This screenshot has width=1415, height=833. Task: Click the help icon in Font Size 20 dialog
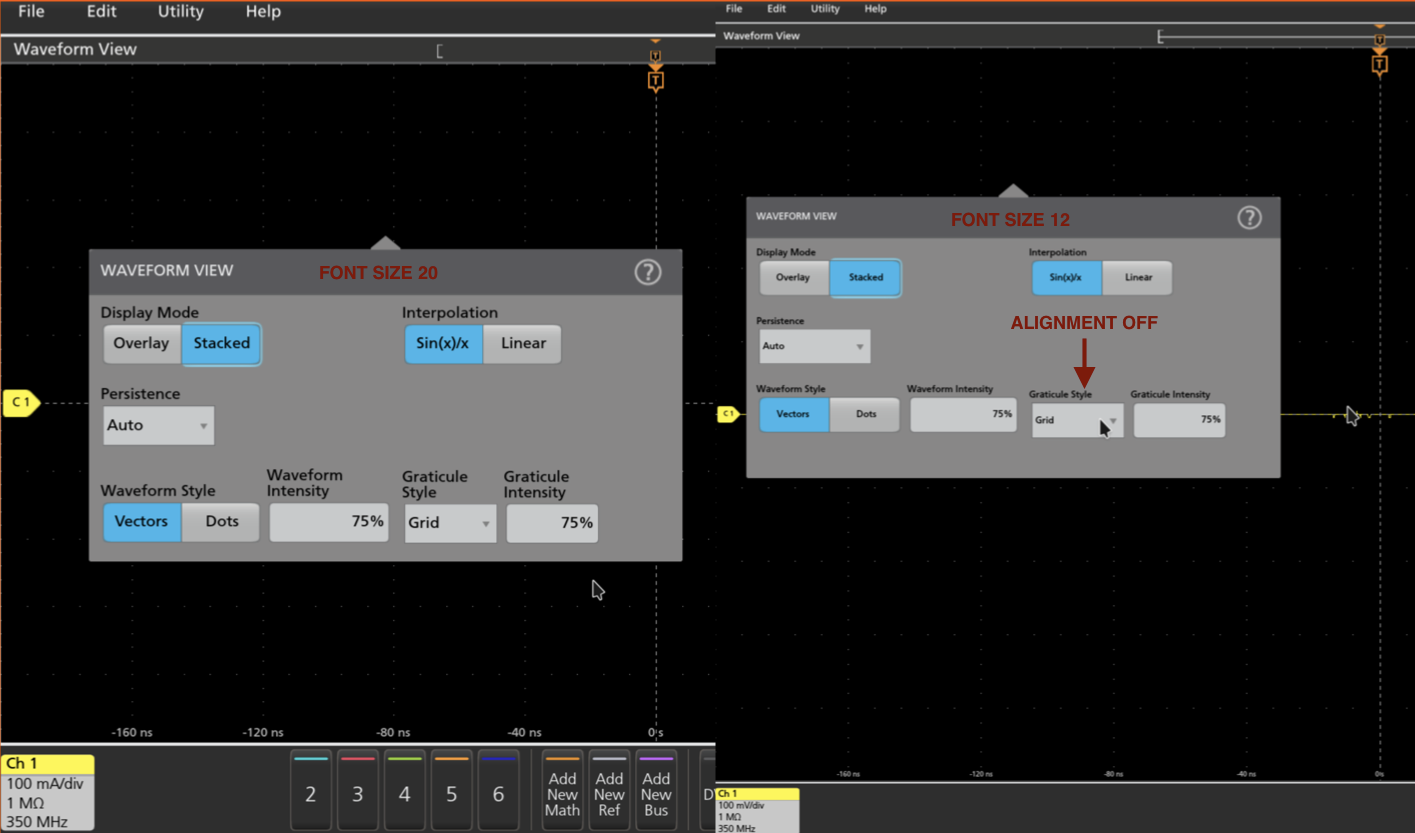(648, 272)
